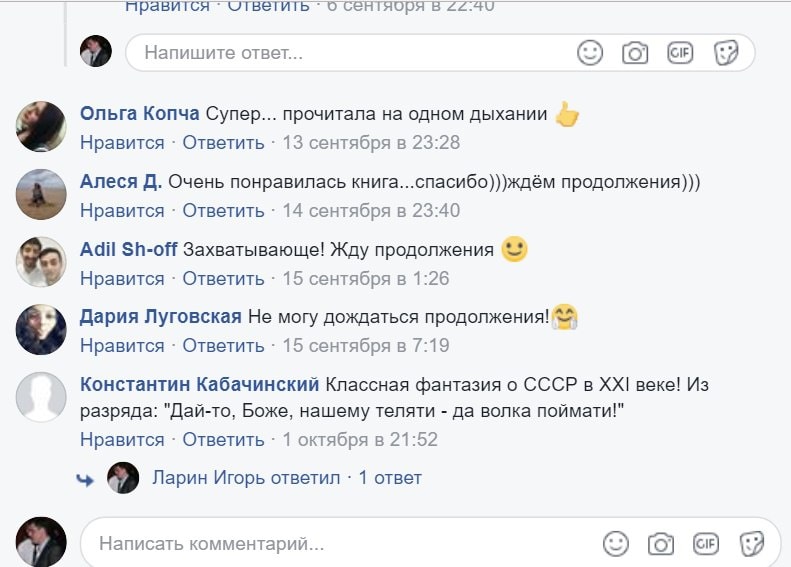Open emoji picker in comment box
Screen dimensions: 791x567
click(616, 544)
